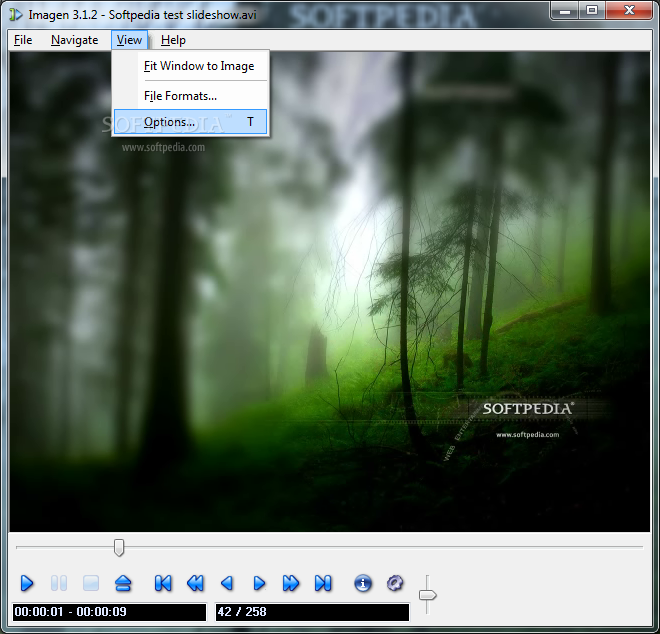Click the Pause button
Viewport: 660px width, 634px height.
[x=59, y=583]
